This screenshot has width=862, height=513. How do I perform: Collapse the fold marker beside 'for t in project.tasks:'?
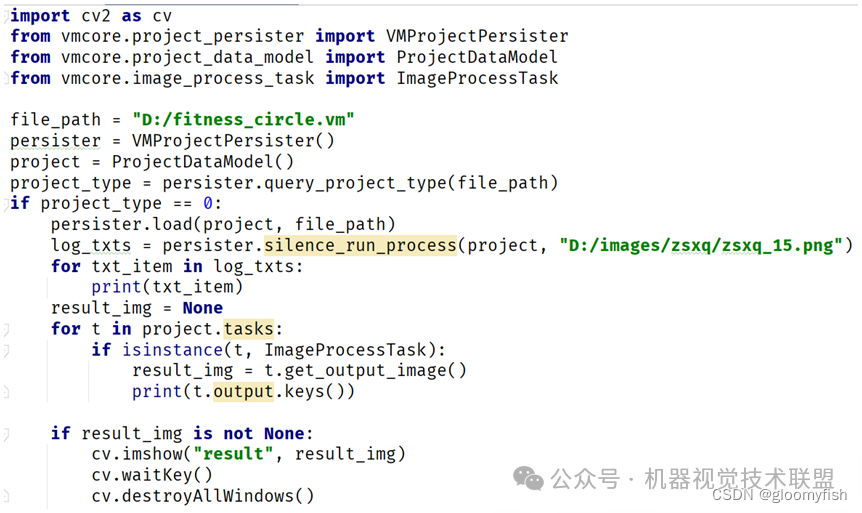[x=5, y=329]
